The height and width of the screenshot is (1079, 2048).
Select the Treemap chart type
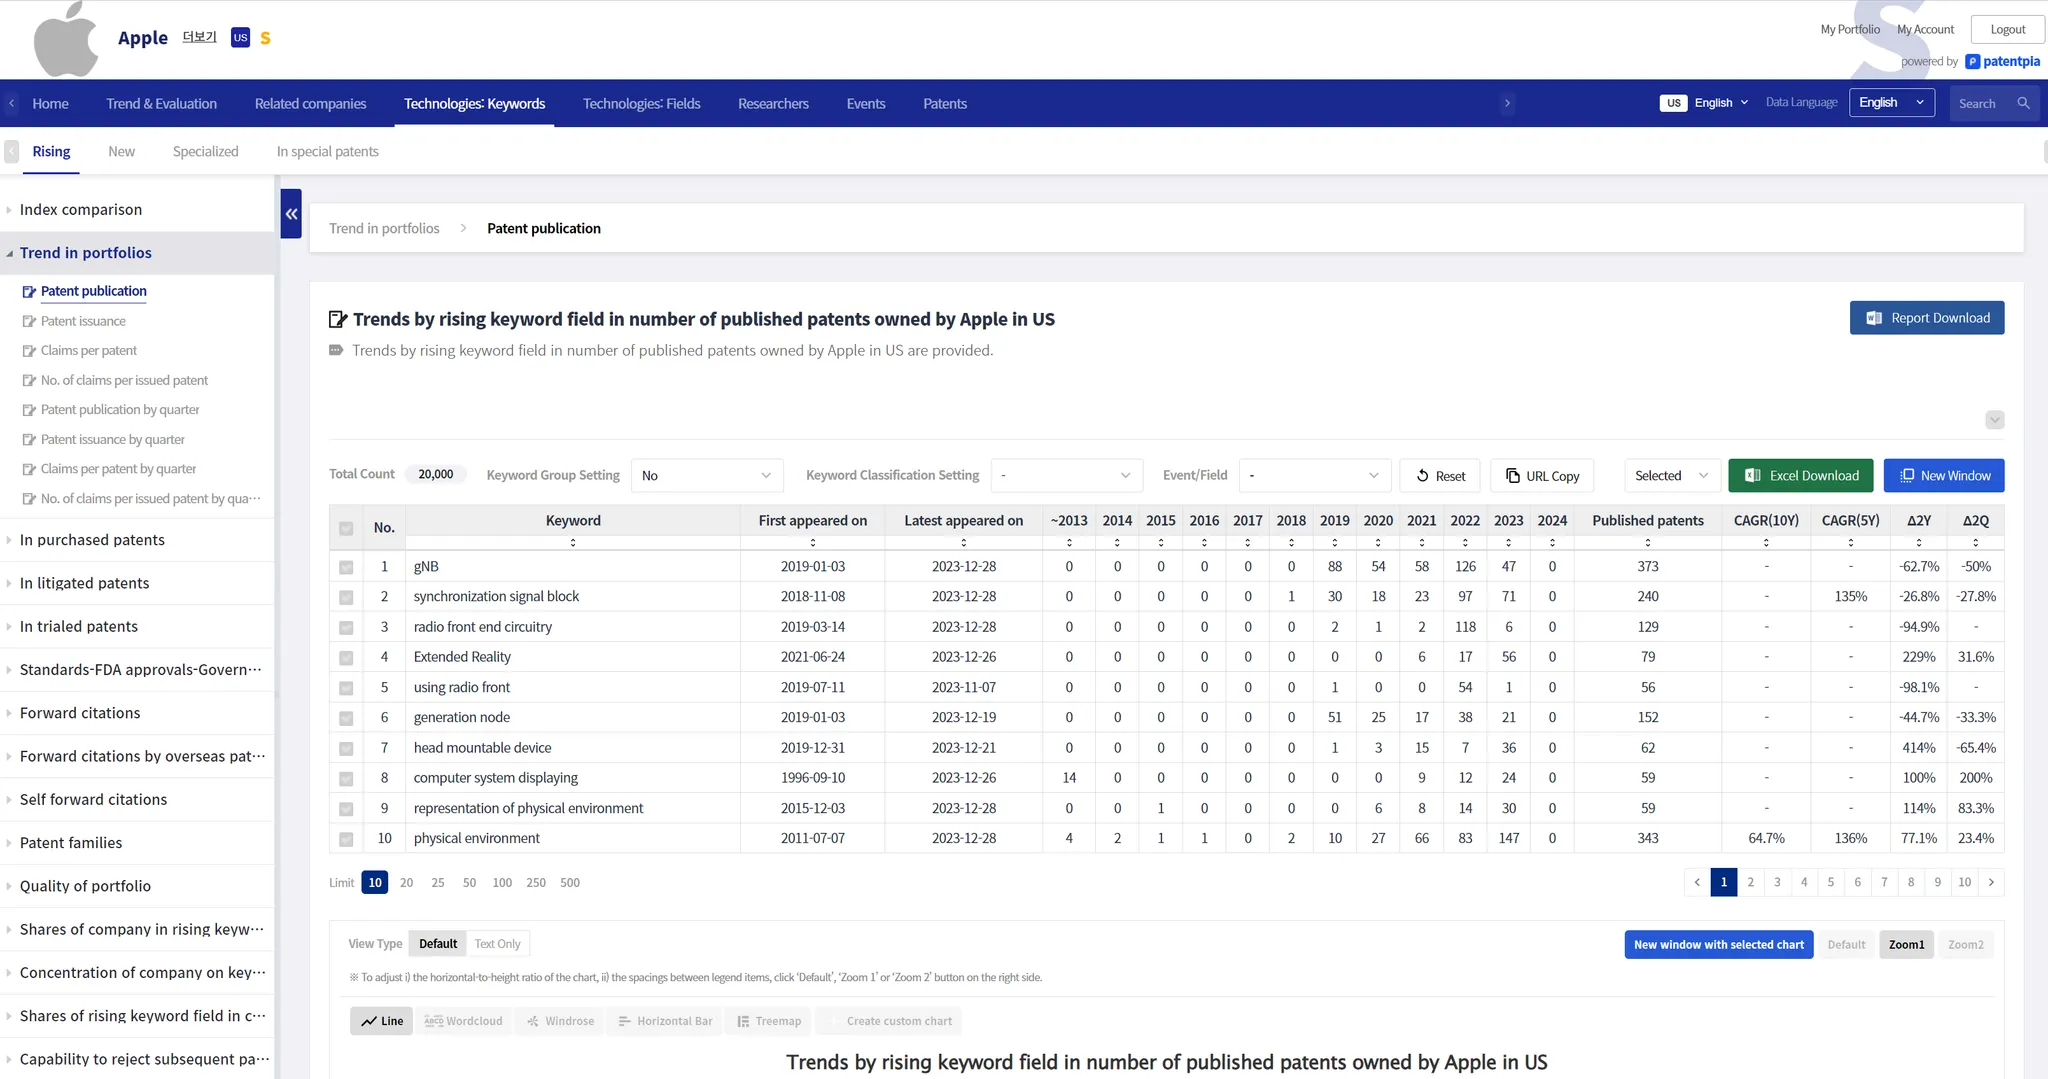[769, 1021]
